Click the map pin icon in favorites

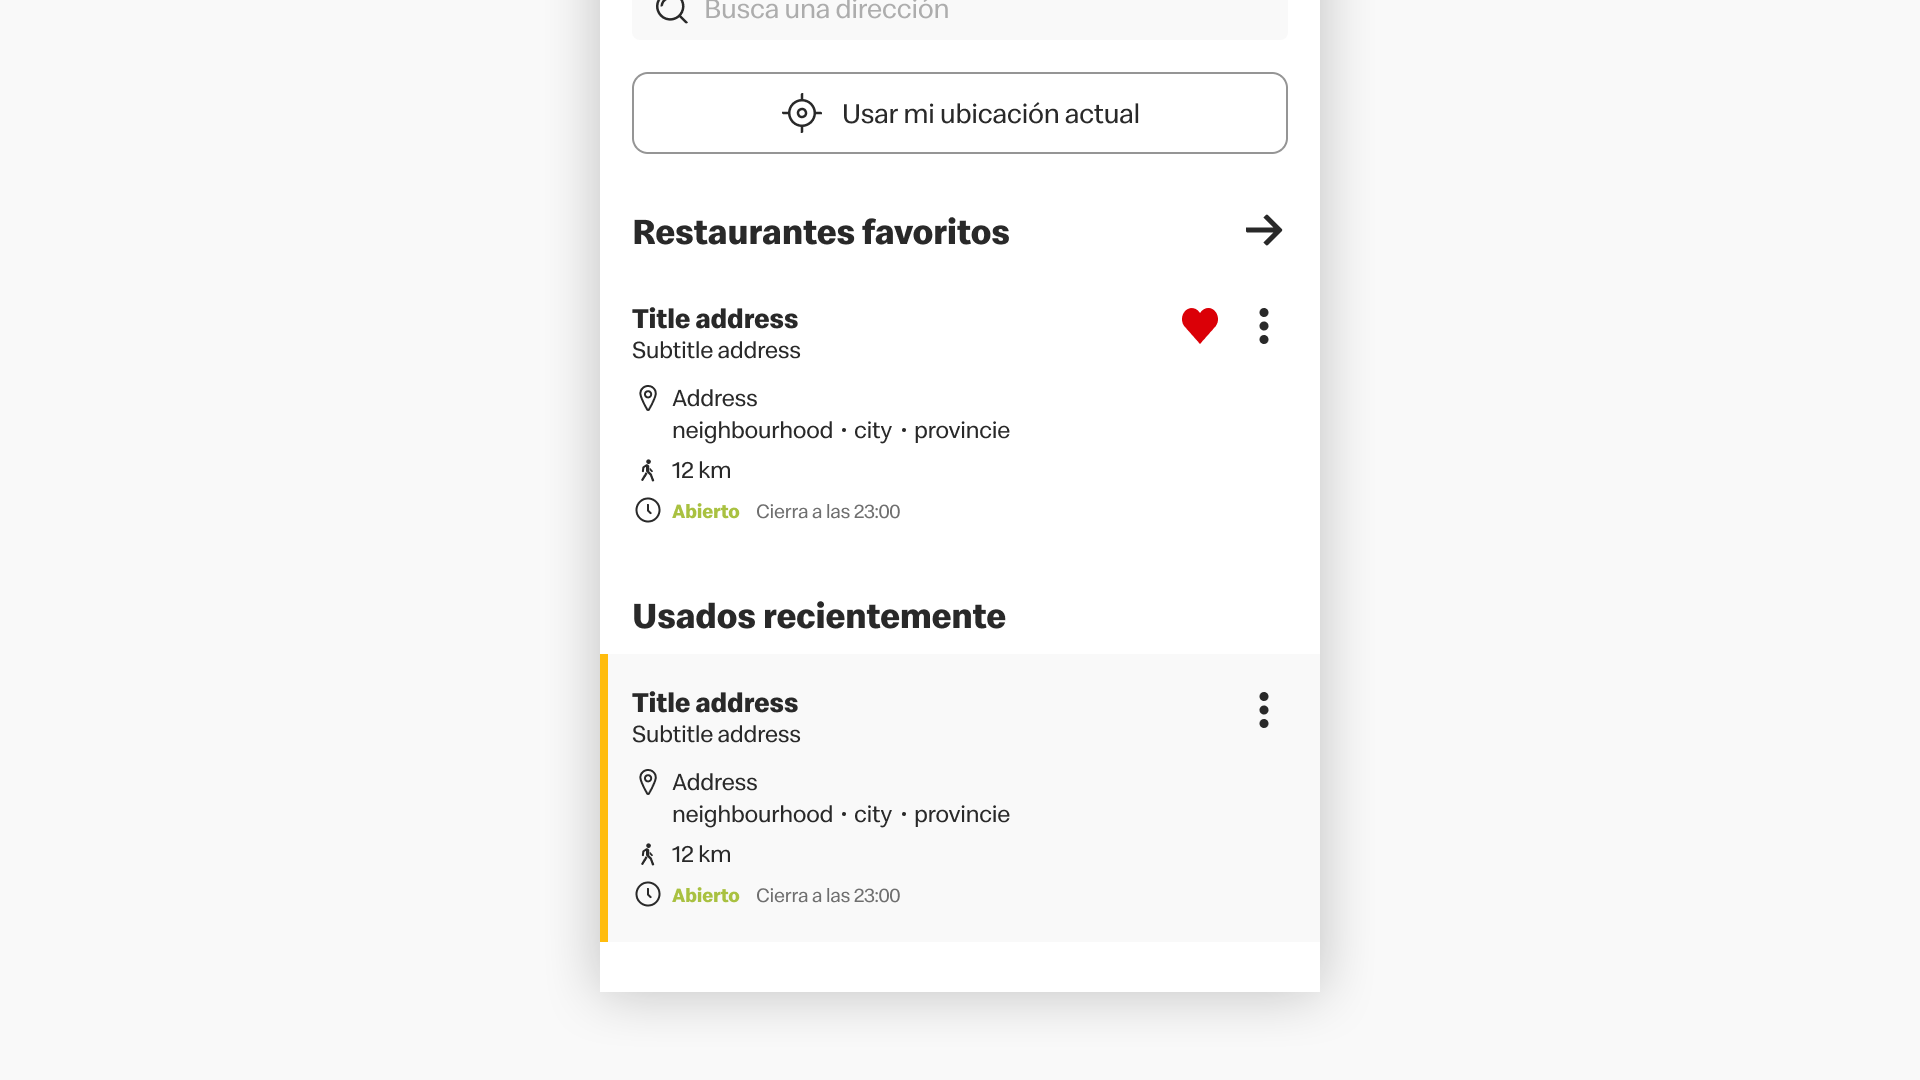(648, 398)
